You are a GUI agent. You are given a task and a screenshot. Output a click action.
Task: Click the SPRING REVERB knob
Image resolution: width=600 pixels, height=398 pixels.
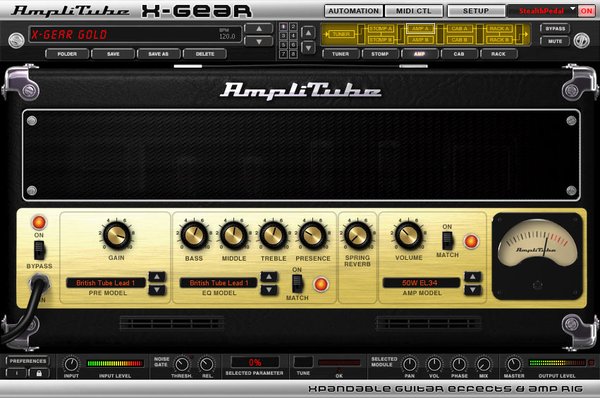tap(357, 235)
